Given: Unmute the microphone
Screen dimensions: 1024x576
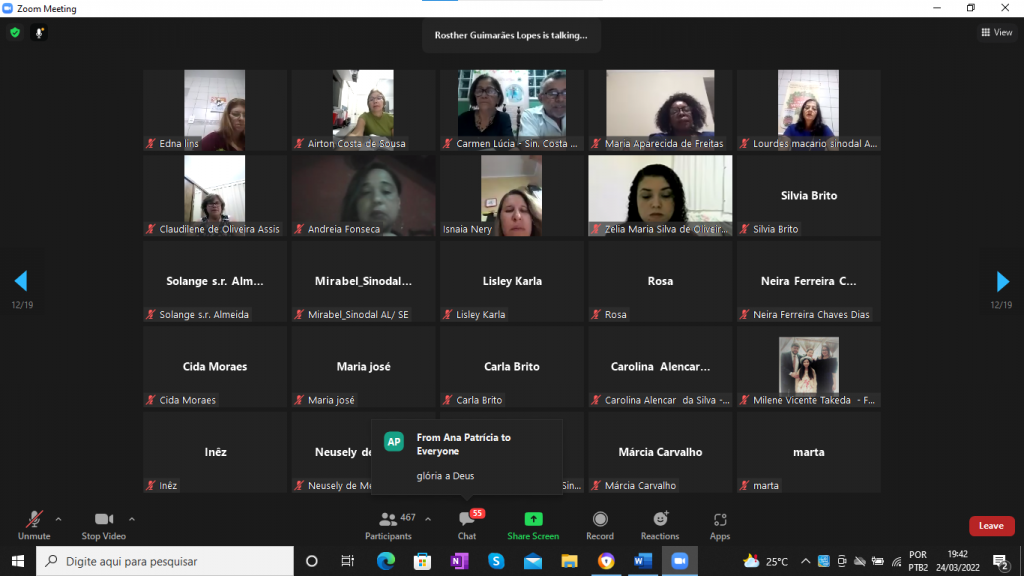Looking at the screenshot, I should coord(33,524).
